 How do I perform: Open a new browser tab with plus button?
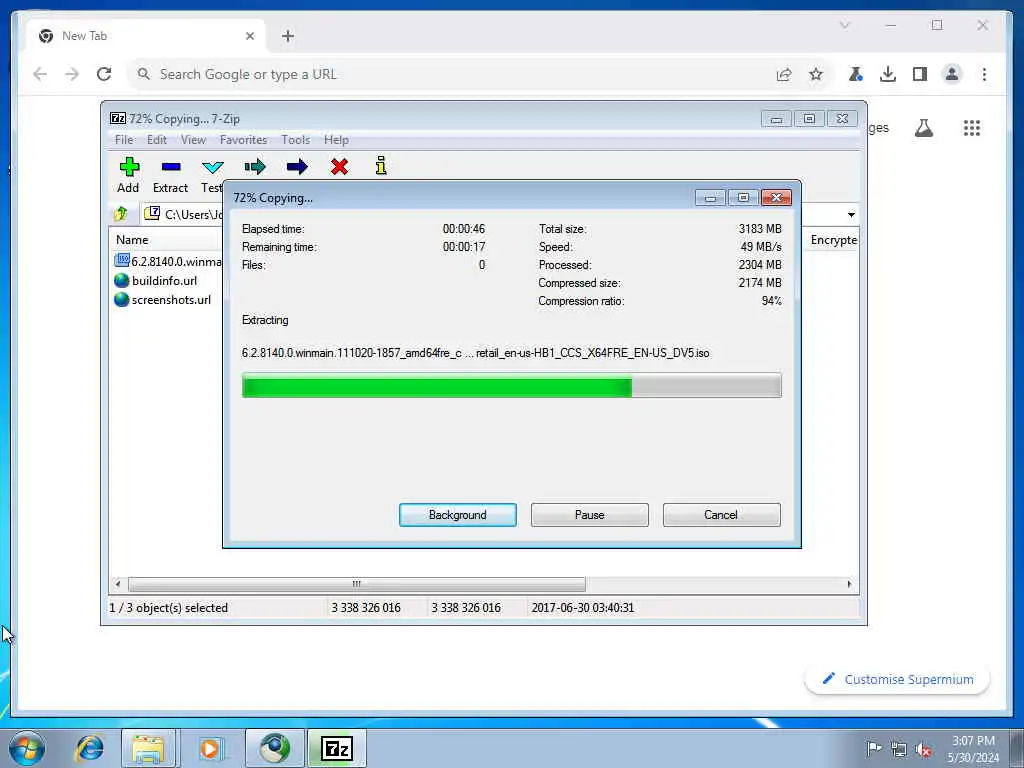[287, 36]
